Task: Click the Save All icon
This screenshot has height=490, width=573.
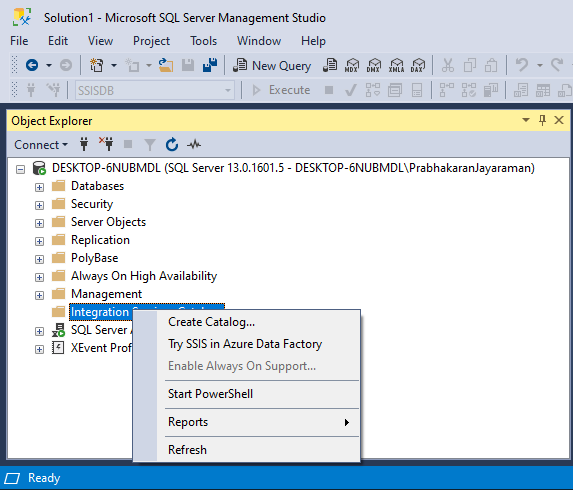Action: [x=210, y=65]
